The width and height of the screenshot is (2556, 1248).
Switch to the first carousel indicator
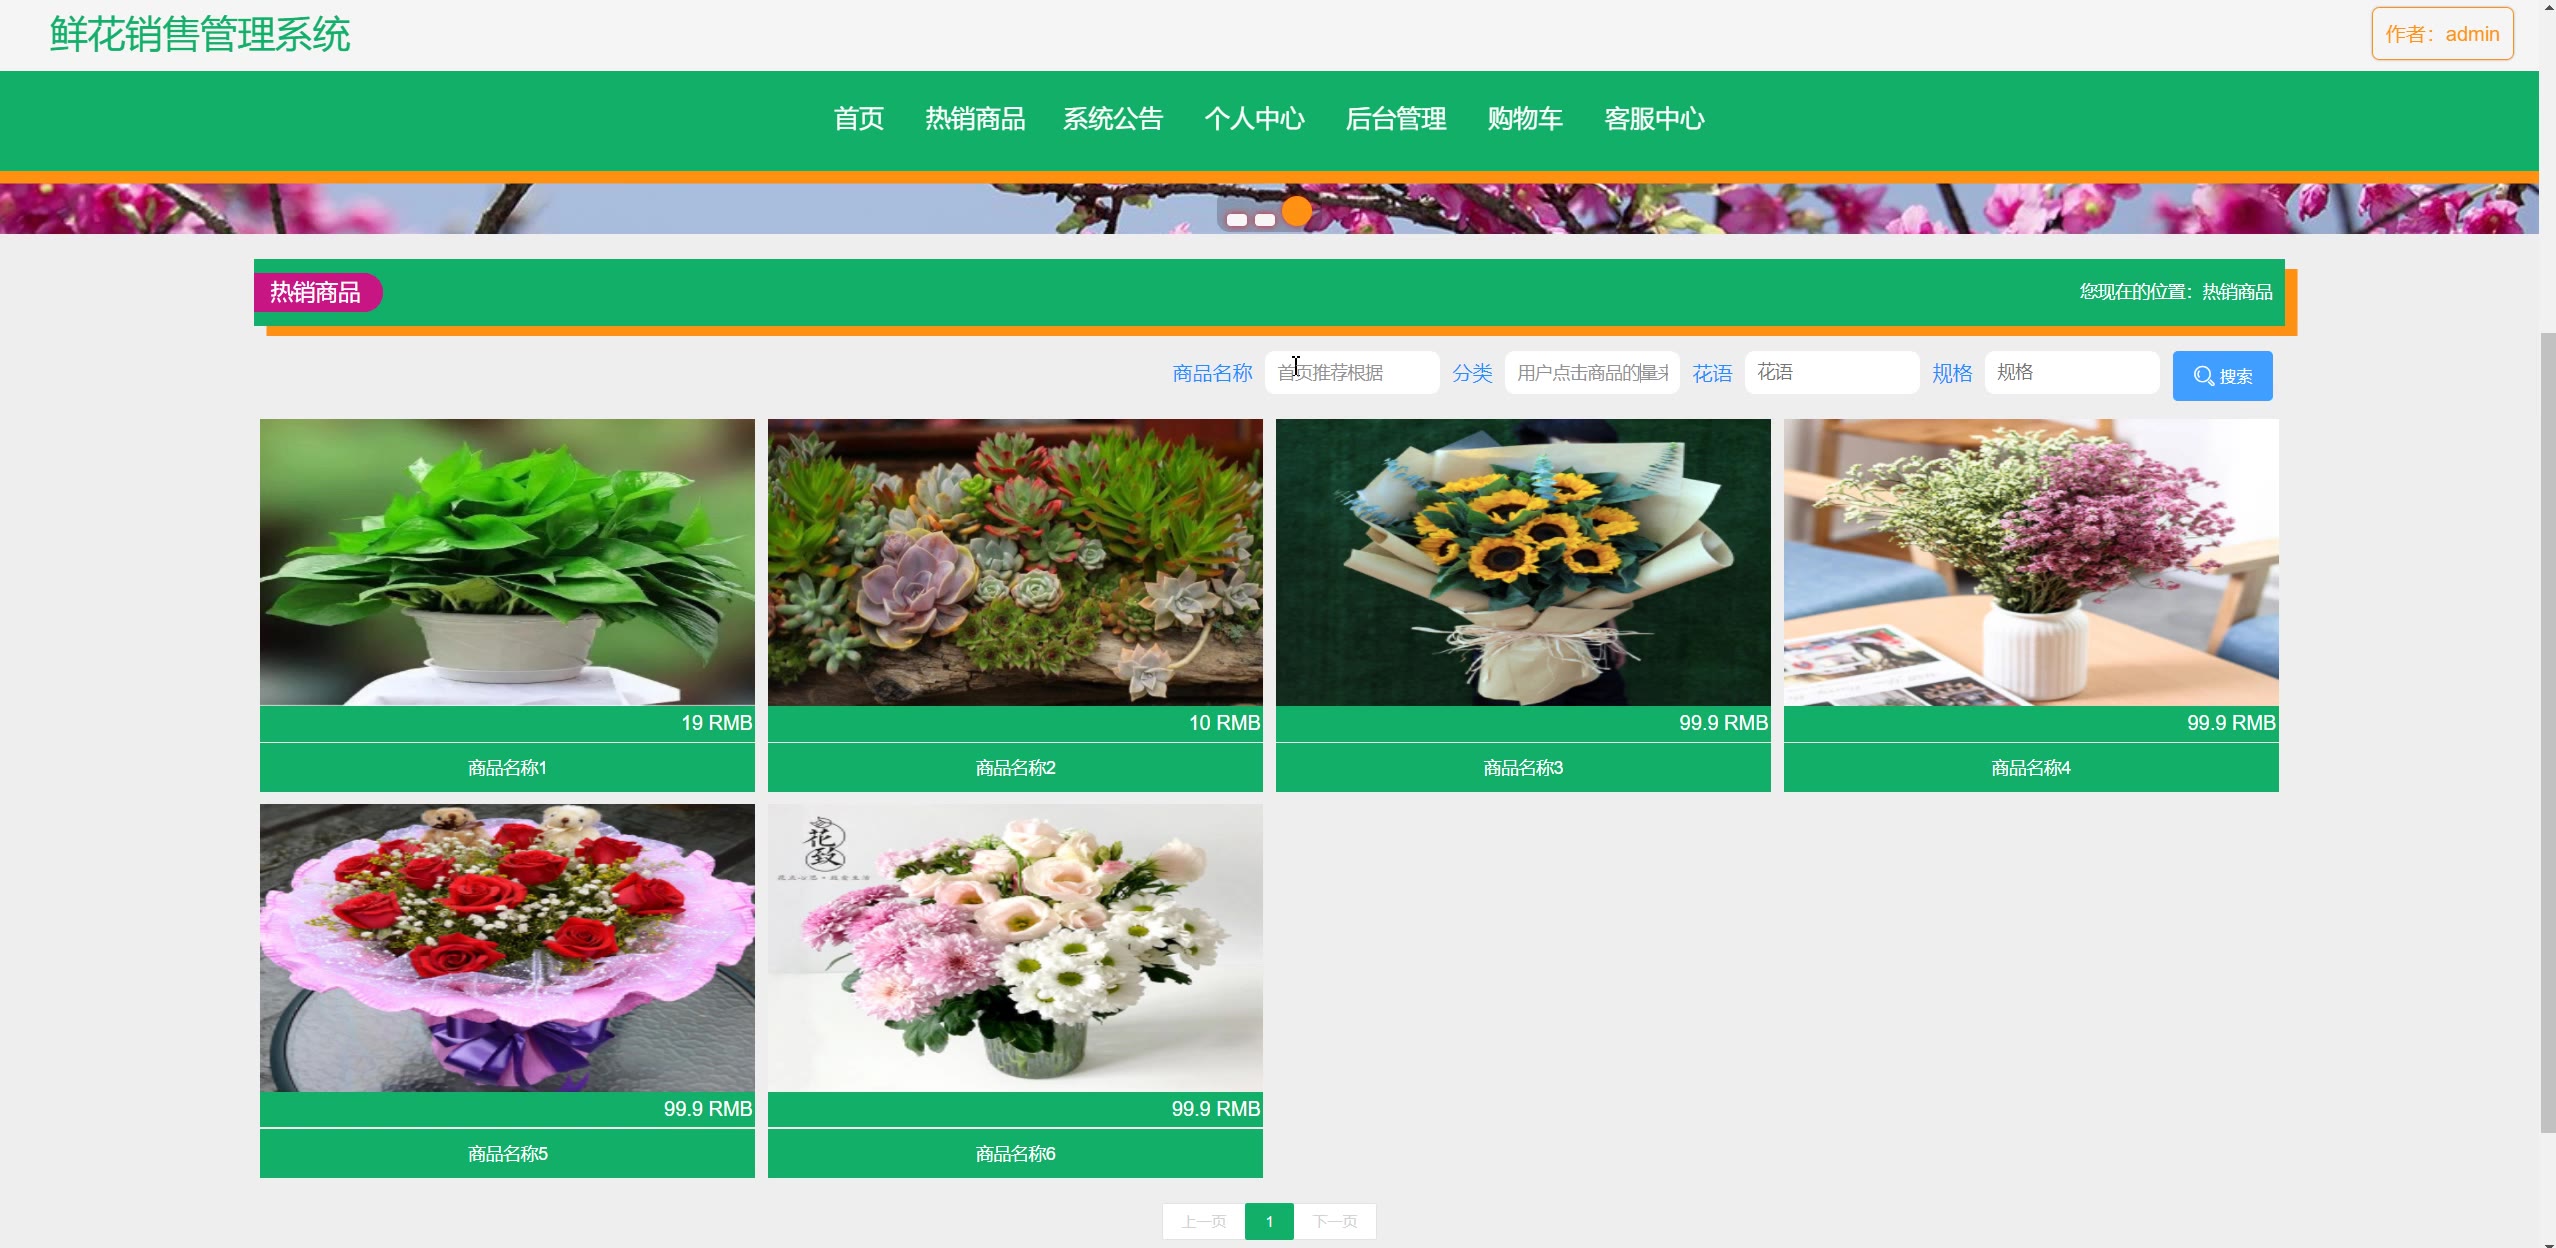pos(1237,220)
